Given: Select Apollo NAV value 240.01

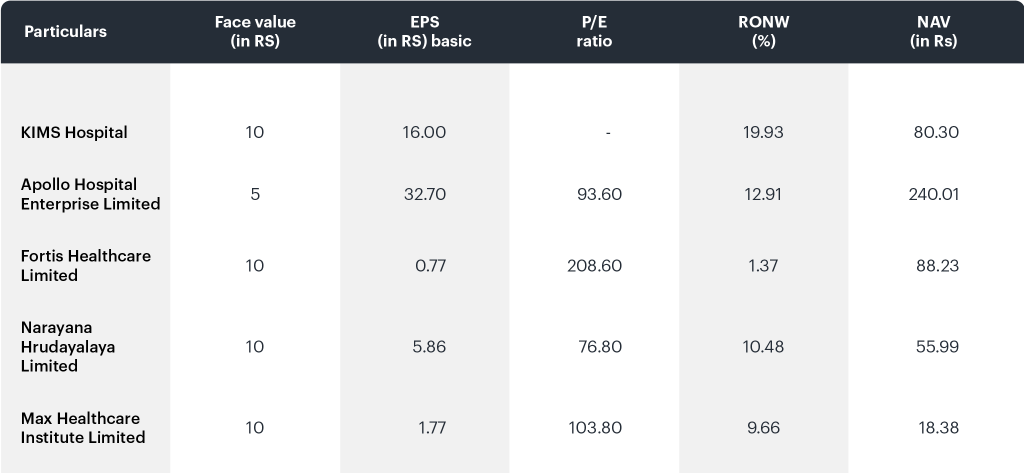Looking at the screenshot, I should tap(934, 194).
